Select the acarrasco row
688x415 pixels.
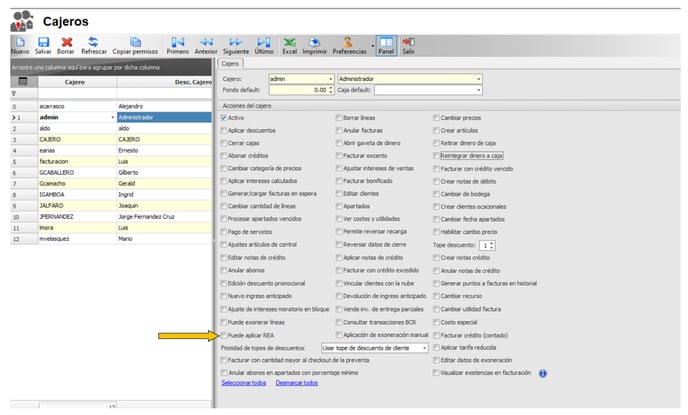[111, 107]
